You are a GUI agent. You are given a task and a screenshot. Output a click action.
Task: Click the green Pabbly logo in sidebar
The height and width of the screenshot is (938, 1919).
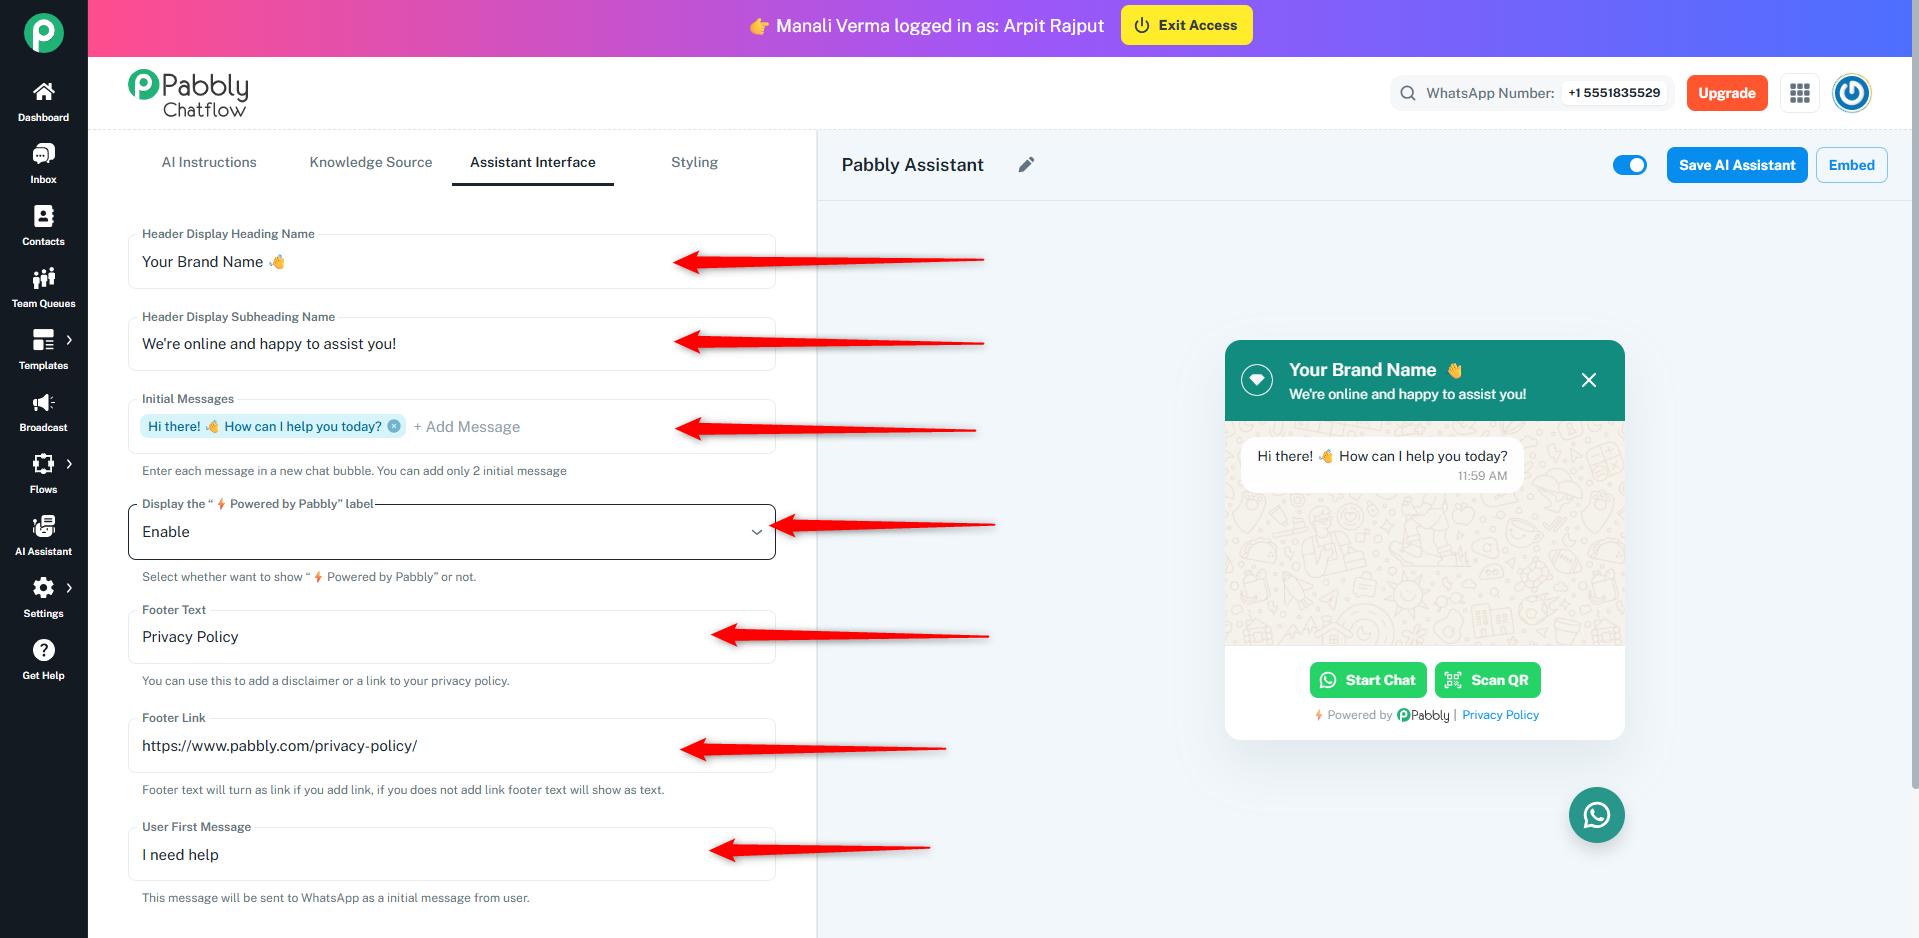[44, 33]
